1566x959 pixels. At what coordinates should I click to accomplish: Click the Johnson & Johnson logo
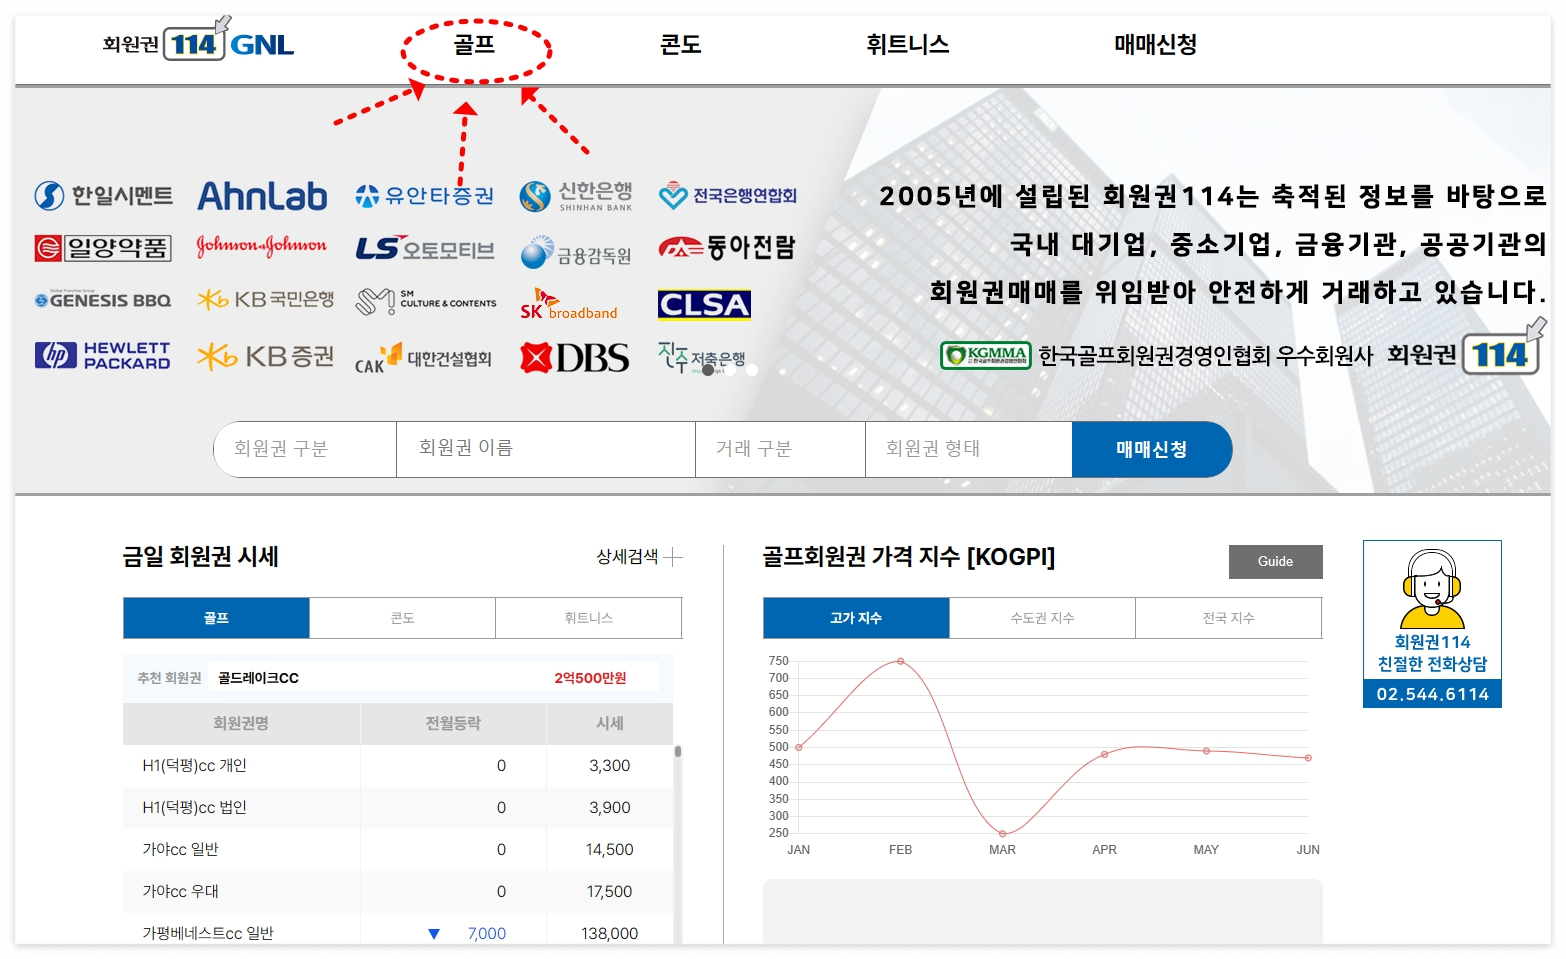coord(262,245)
